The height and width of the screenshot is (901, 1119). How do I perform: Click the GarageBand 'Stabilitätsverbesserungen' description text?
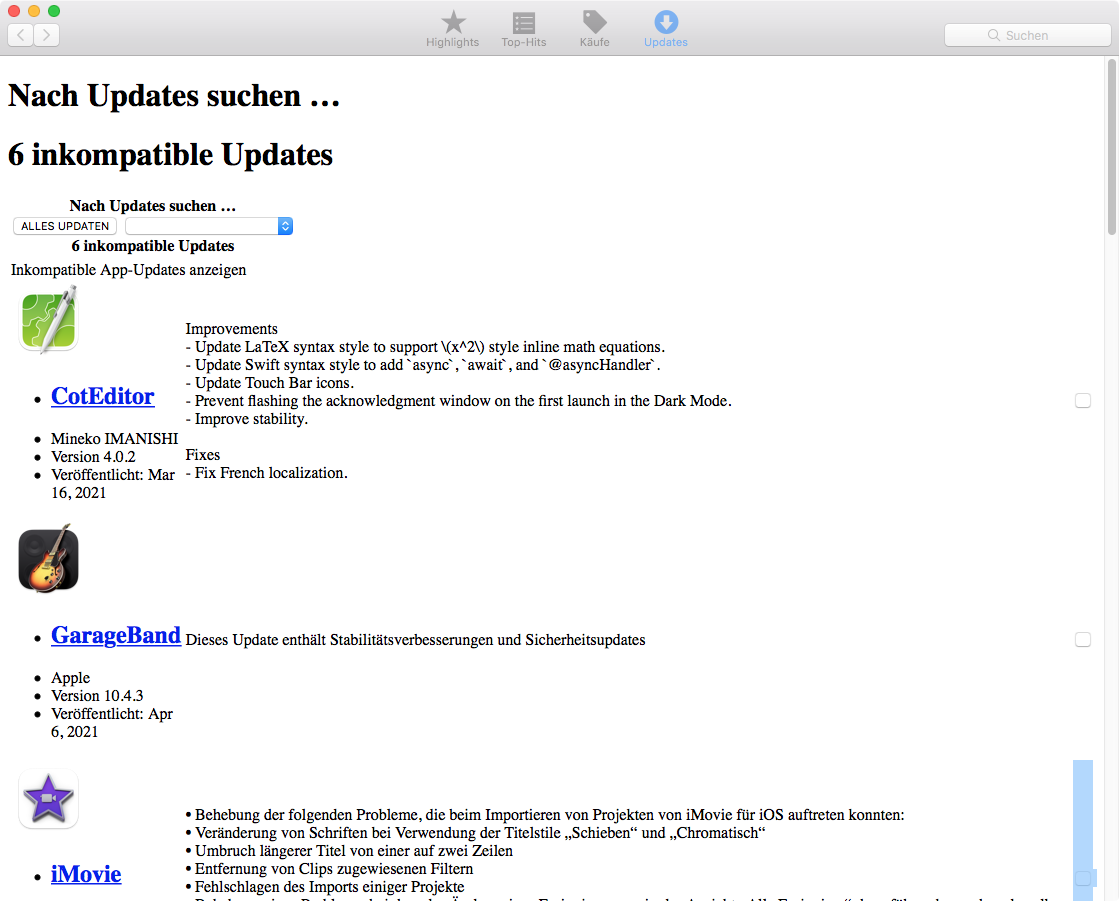tap(415, 640)
